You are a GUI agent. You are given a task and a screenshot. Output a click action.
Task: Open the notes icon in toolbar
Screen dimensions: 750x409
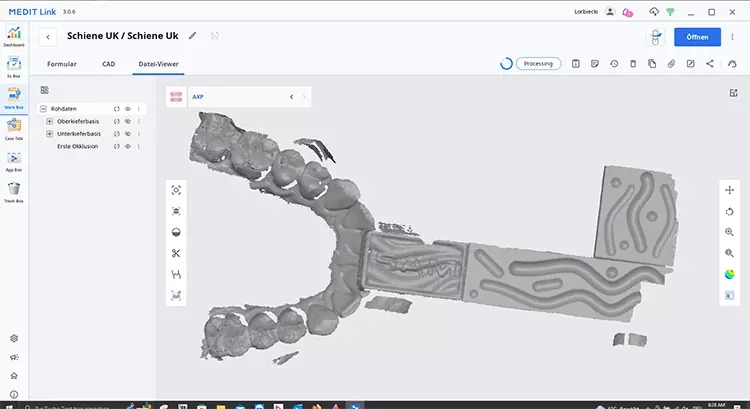coord(595,64)
